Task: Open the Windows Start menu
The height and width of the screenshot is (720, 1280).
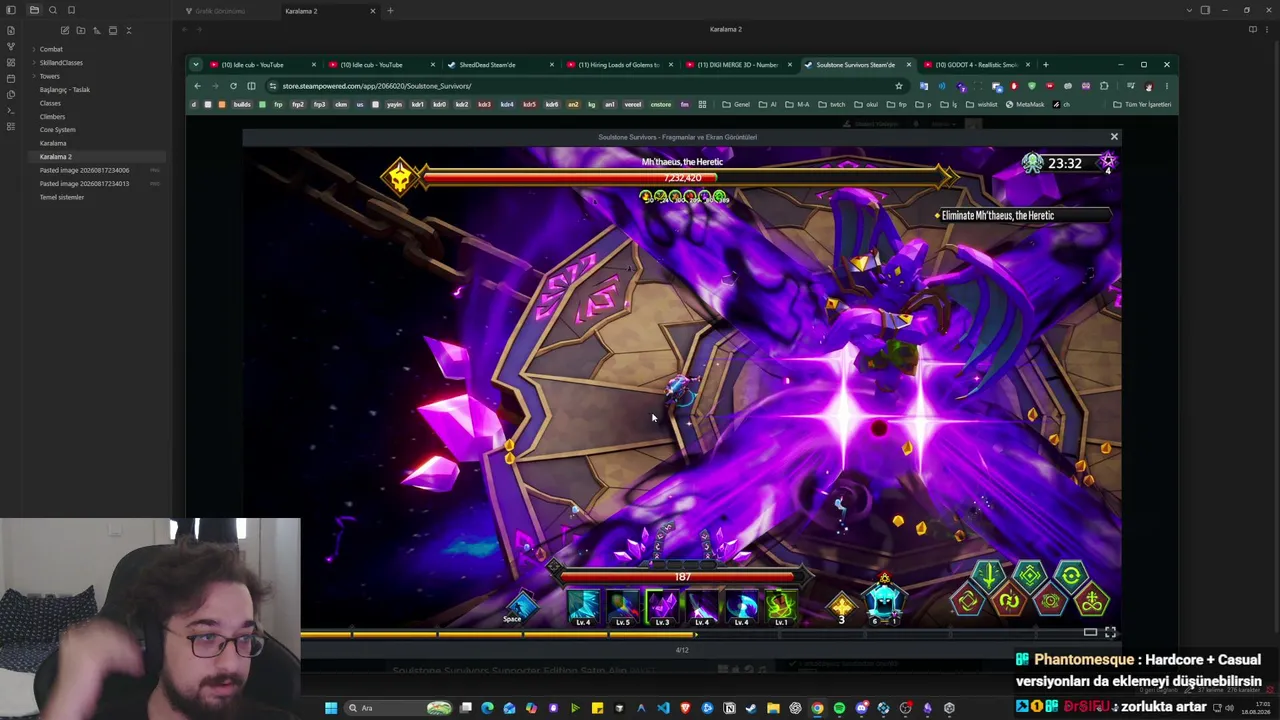Action: tap(331, 708)
